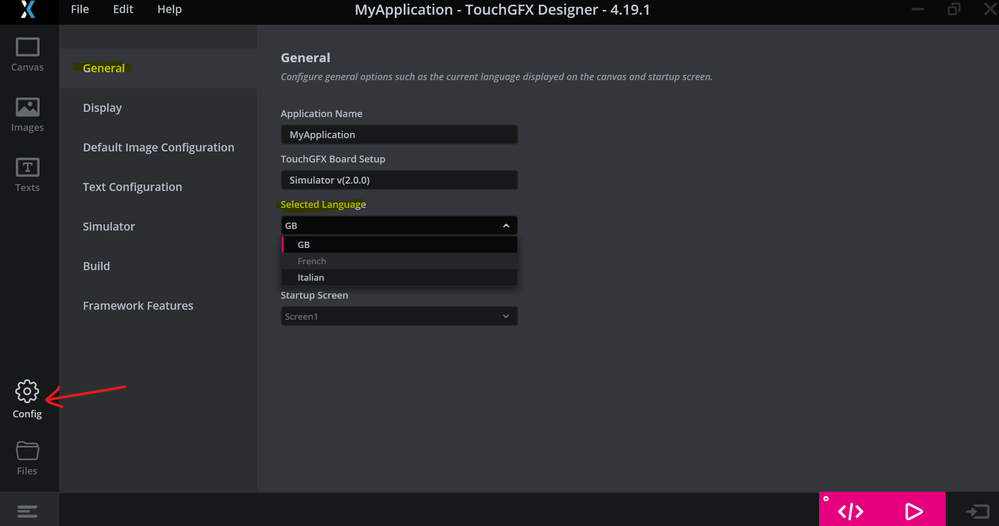This screenshot has width=999, height=526.
Task: Generate code with the </> button
Action: 851,511
